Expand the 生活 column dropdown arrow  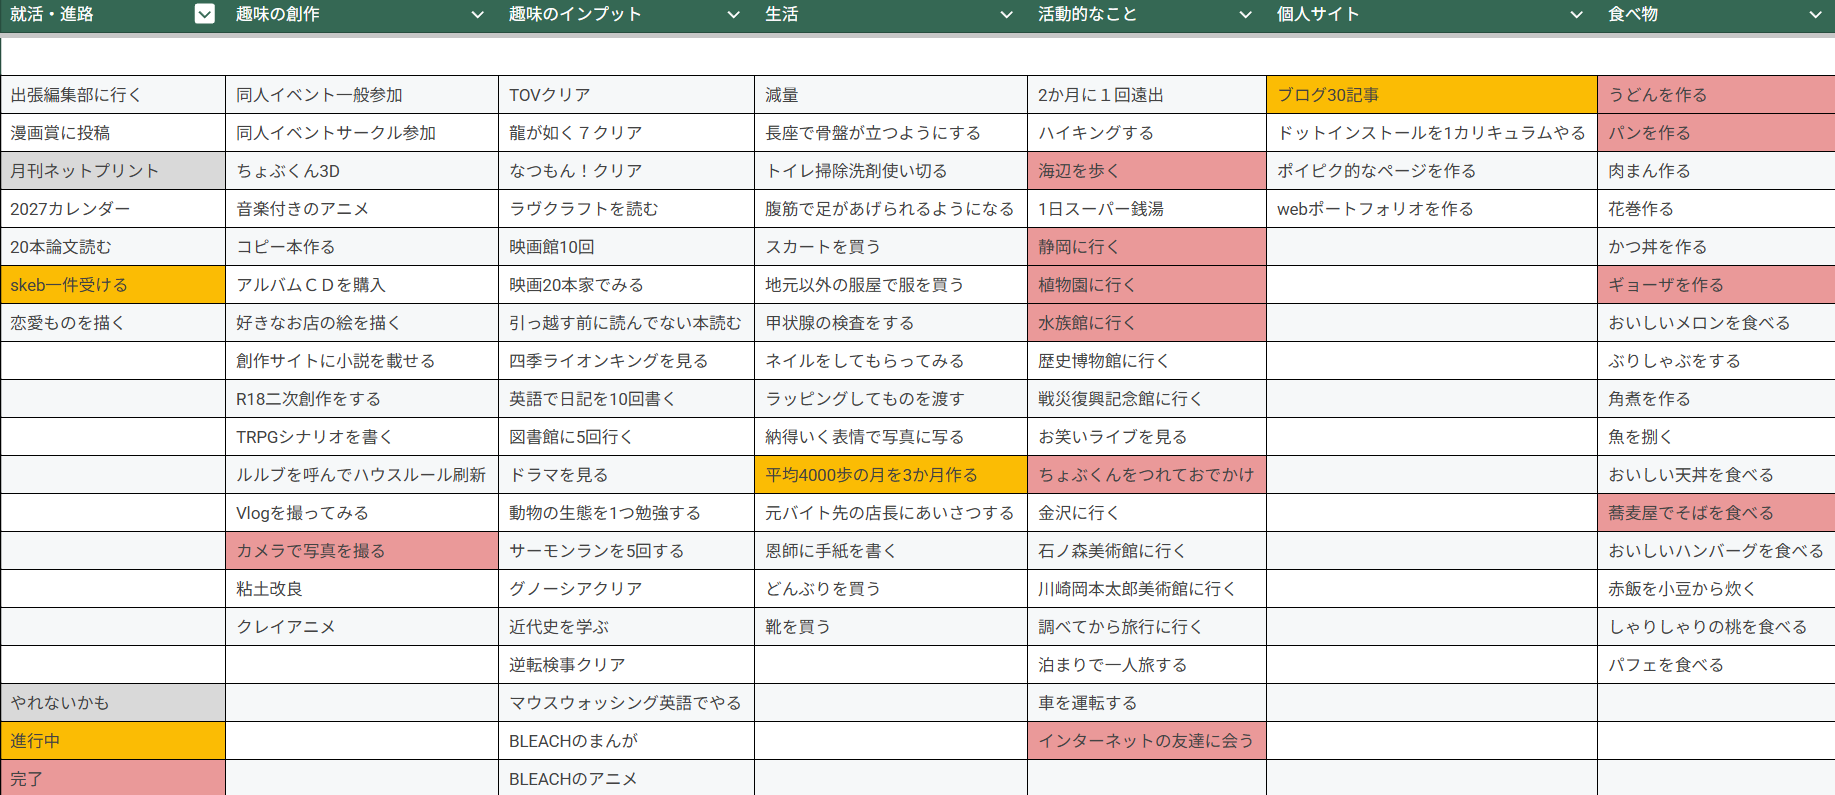(x=1006, y=15)
